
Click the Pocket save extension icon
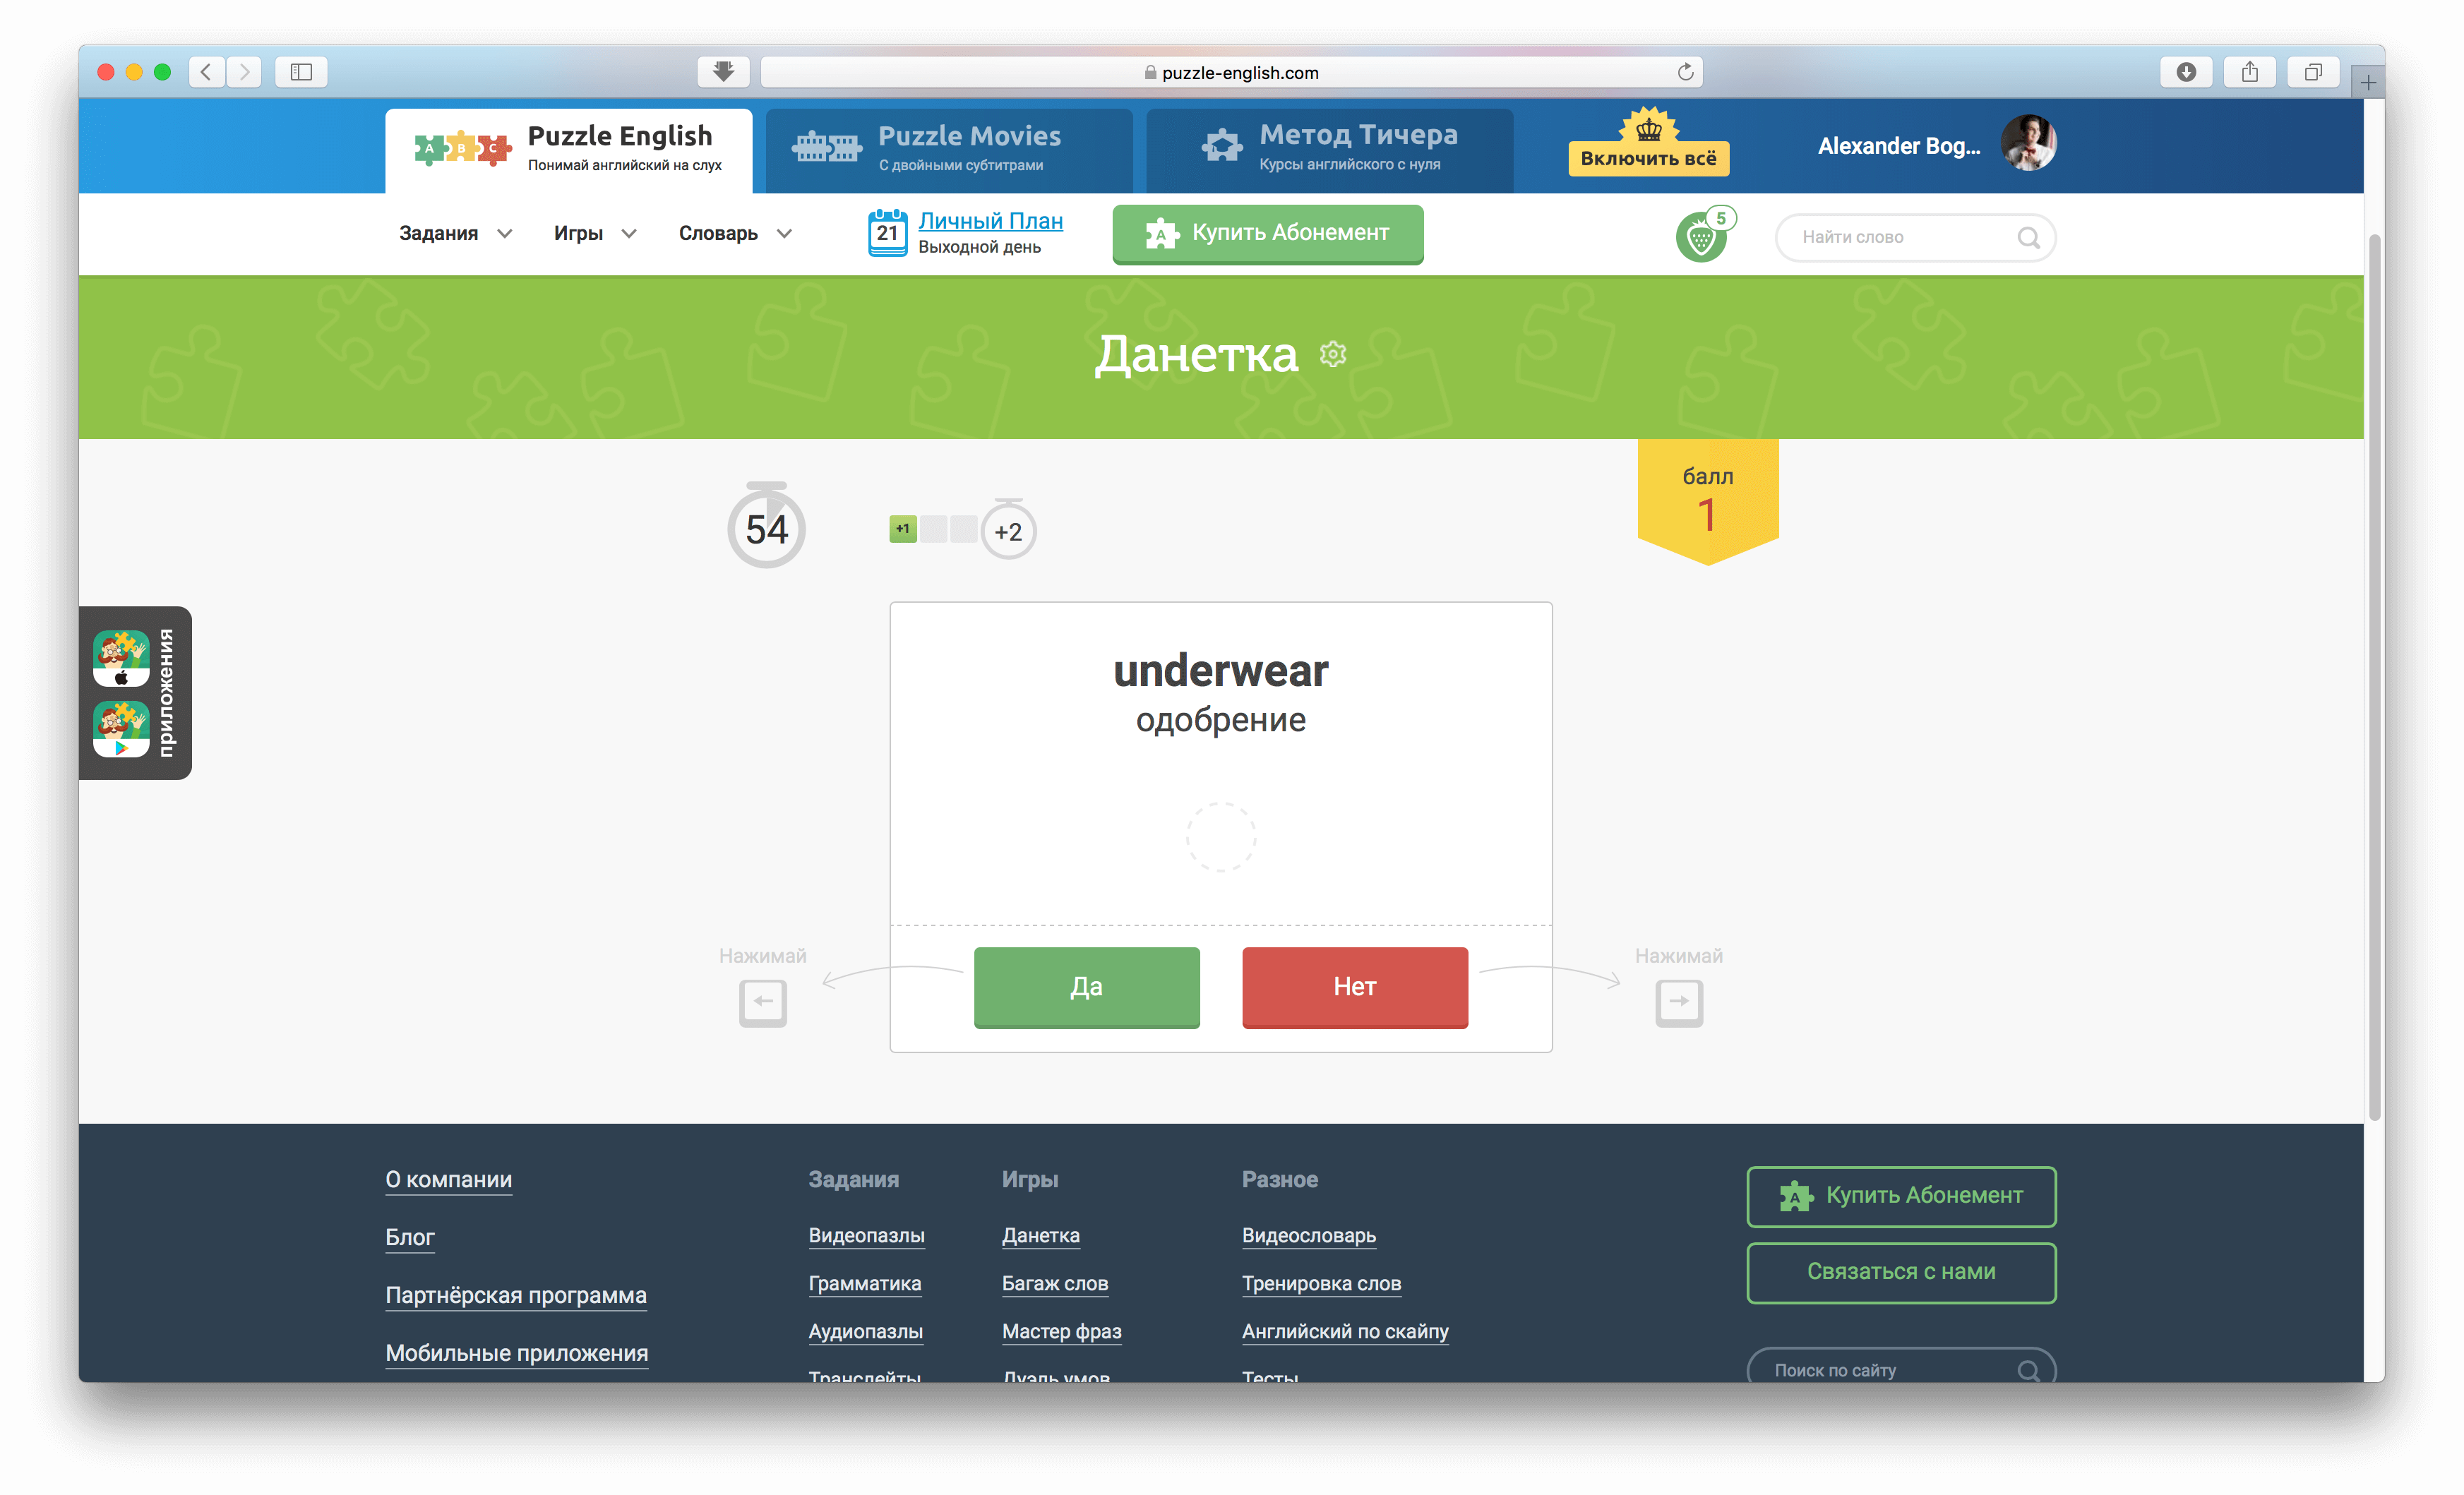point(724,72)
